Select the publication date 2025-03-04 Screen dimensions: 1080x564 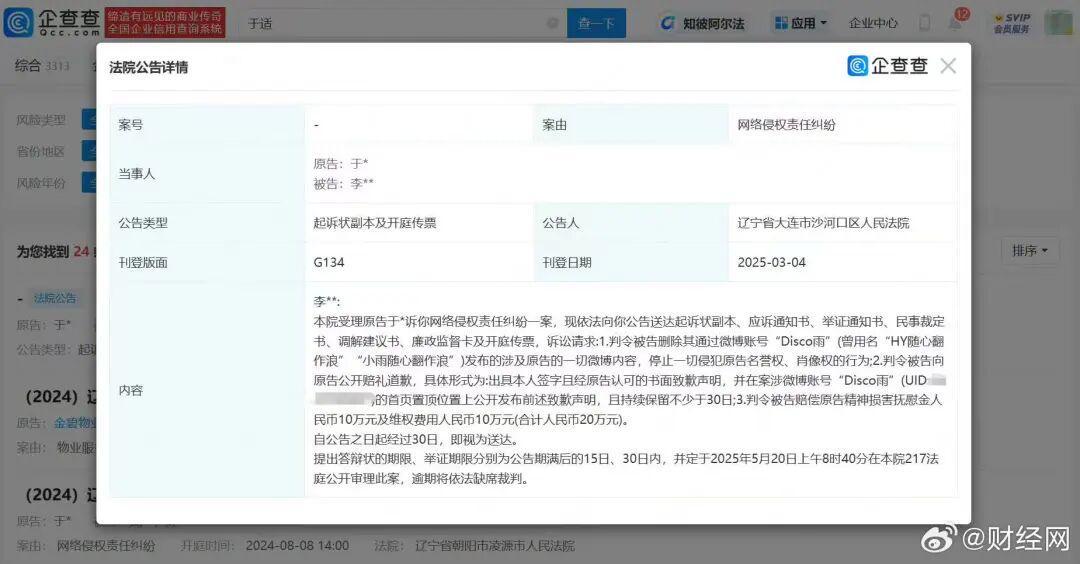tap(771, 262)
